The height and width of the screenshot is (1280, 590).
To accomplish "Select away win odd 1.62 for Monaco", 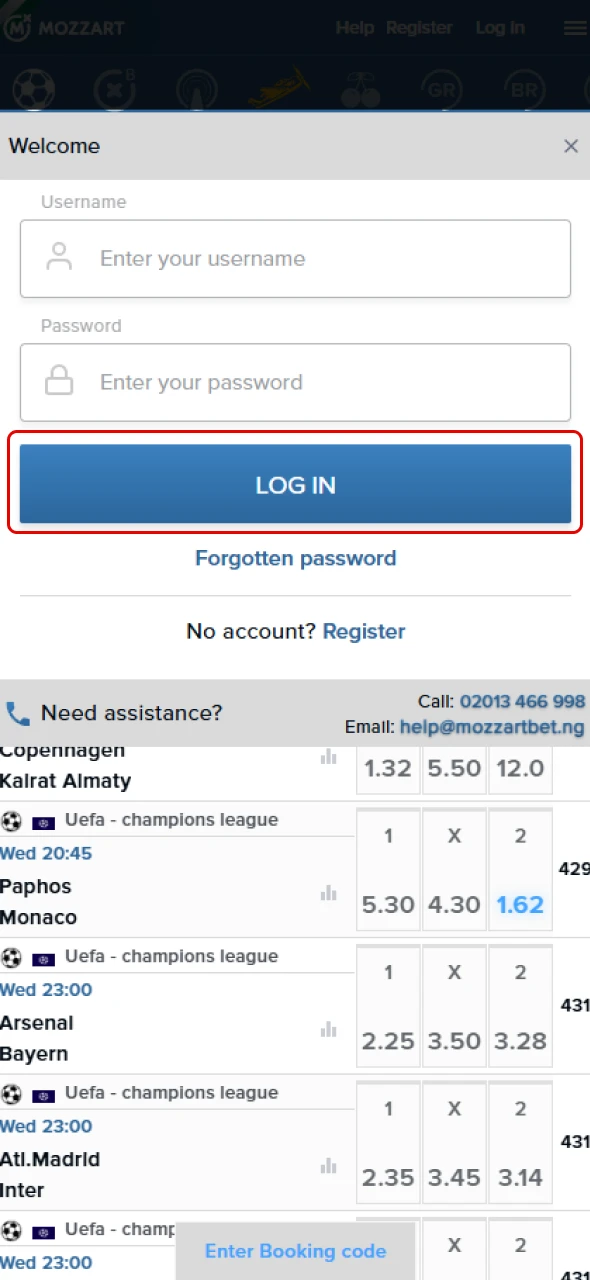I will tap(519, 905).
